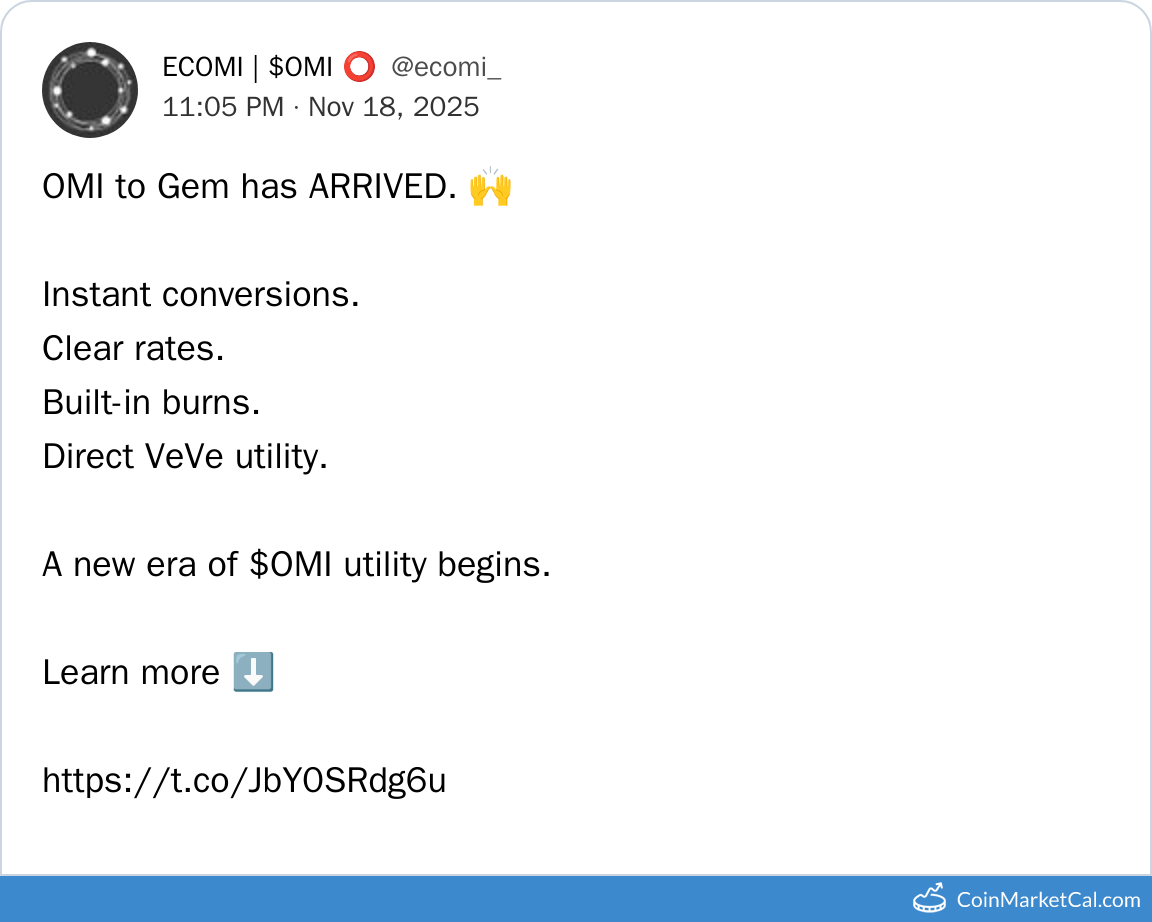Click the 11:05 PM post time
This screenshot has height=922, width=1152.
[223, 106]
